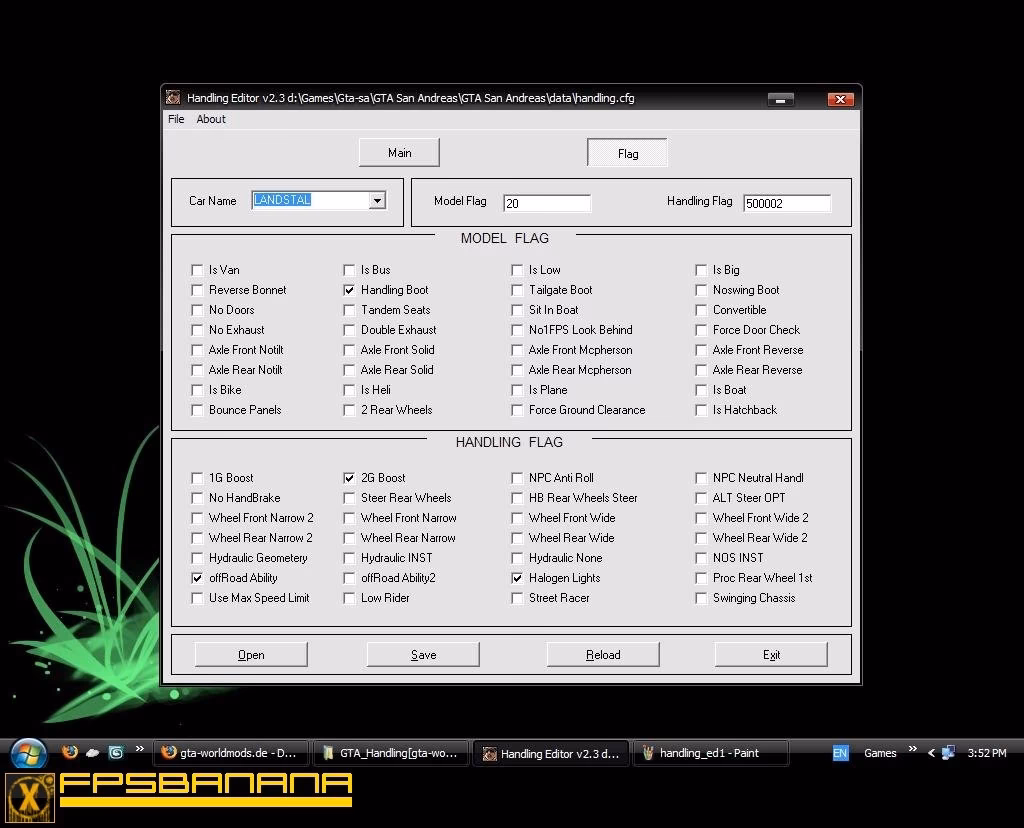Screen dimensions: 1024x828
Task: Tick the Low Rider checkbox
Action: click(349, 598)
